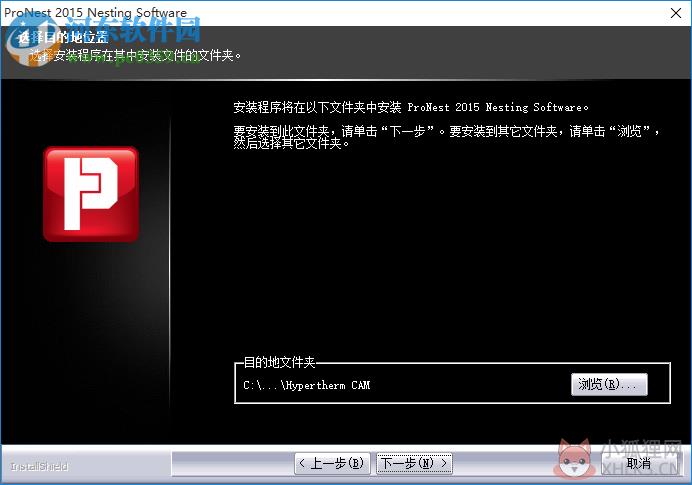
Task: Cancel installation with 取消 button
Action: click(x=639, y=463)
